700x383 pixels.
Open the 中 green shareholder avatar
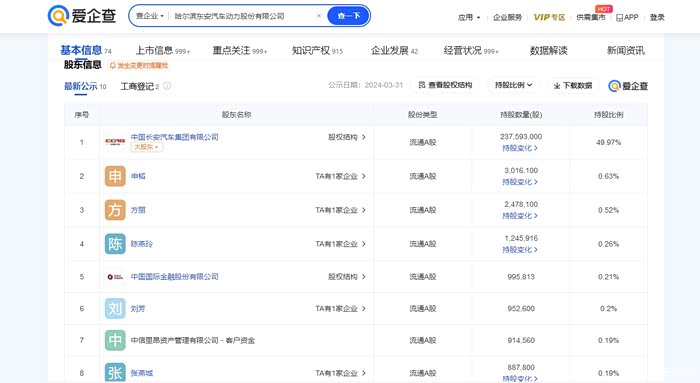115,340
